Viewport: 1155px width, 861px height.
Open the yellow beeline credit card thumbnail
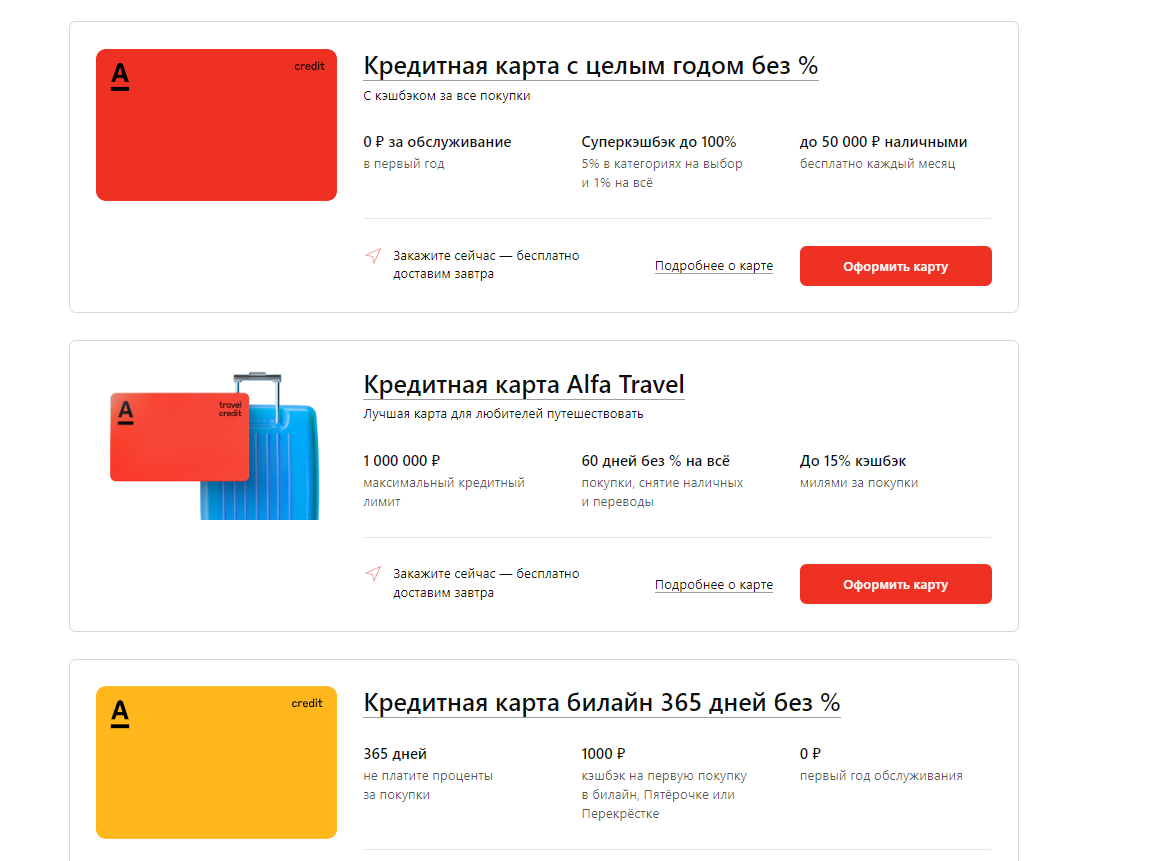coord(217,762)
